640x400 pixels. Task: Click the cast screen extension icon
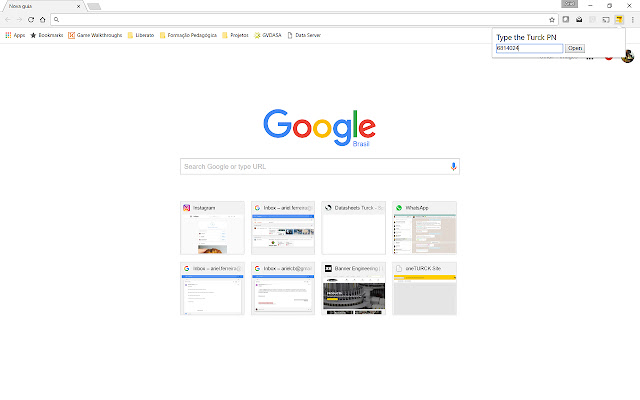click(x=606, y=20)
